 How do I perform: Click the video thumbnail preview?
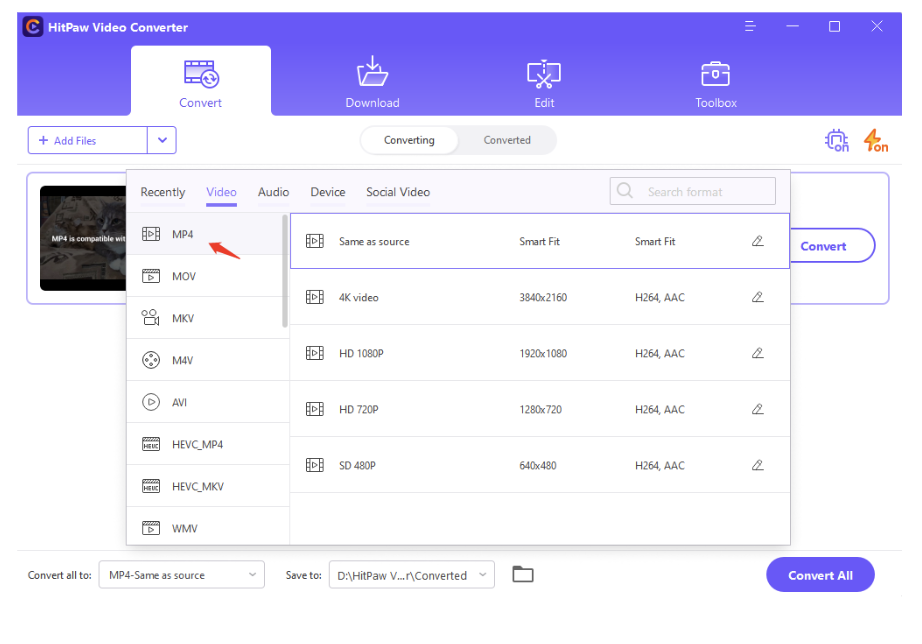tap(83, 238)
